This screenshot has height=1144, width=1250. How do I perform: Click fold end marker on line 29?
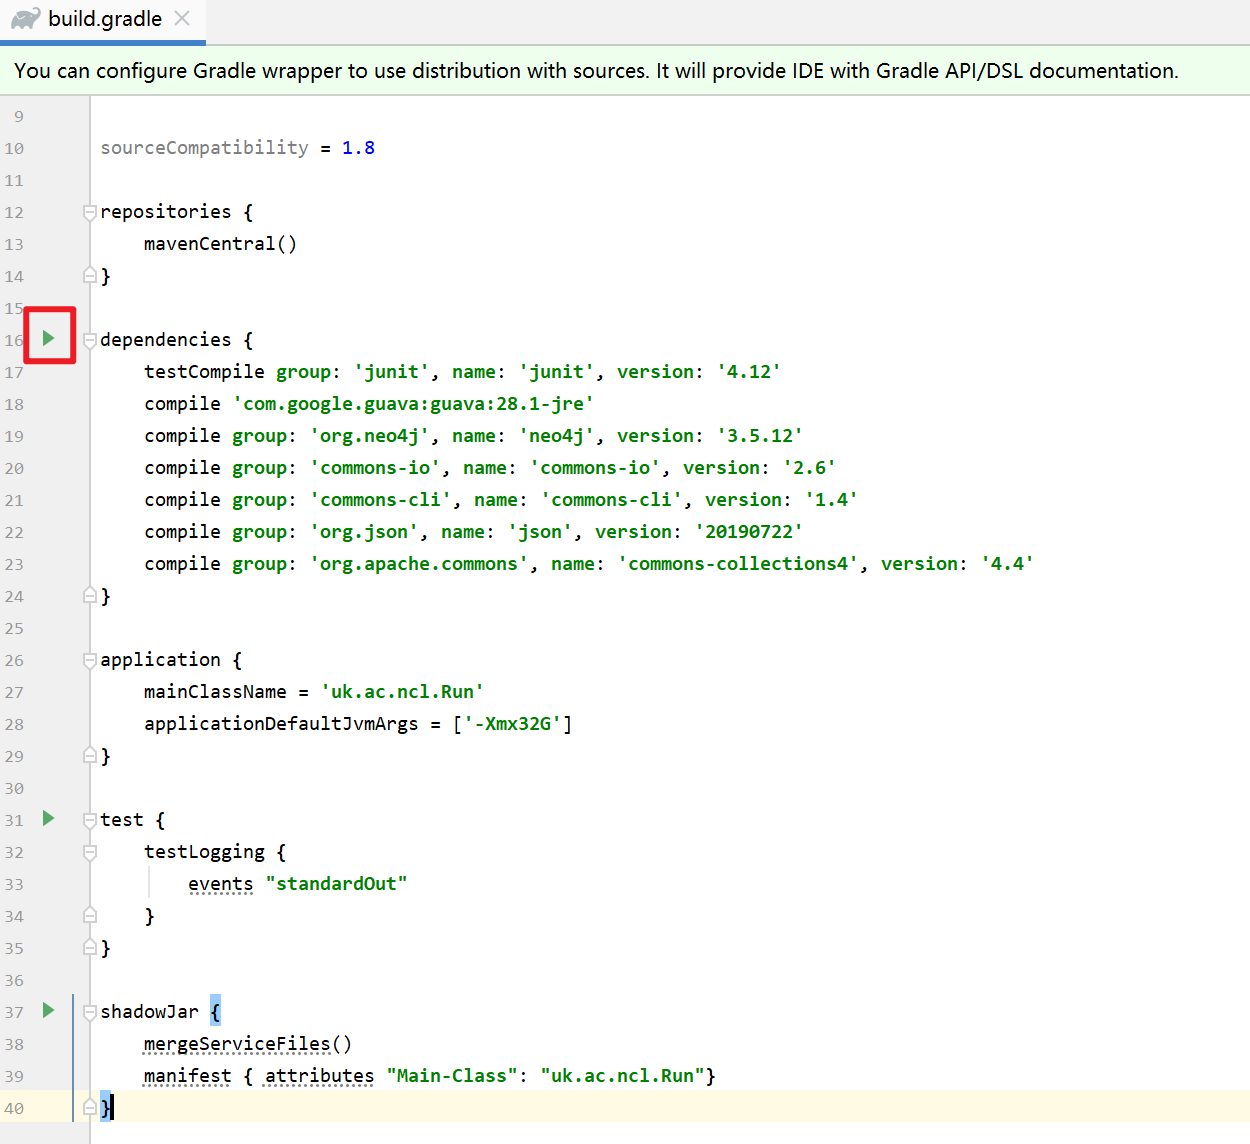90,755
